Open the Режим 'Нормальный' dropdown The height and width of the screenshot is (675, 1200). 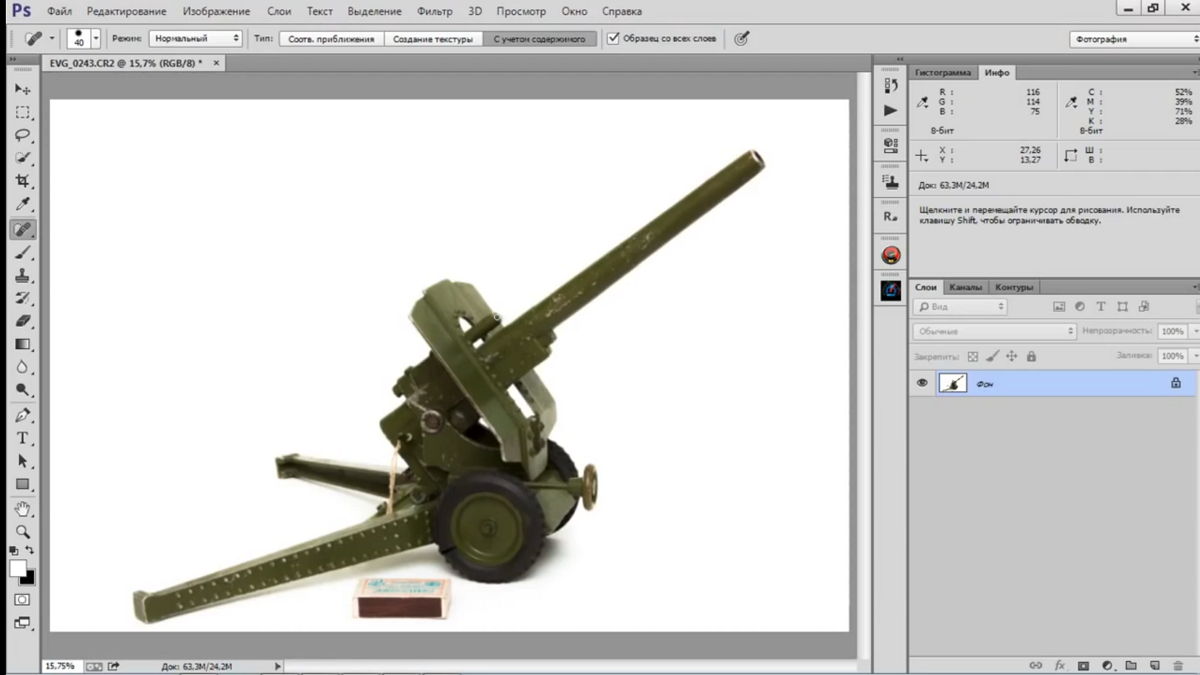point(195,39)
